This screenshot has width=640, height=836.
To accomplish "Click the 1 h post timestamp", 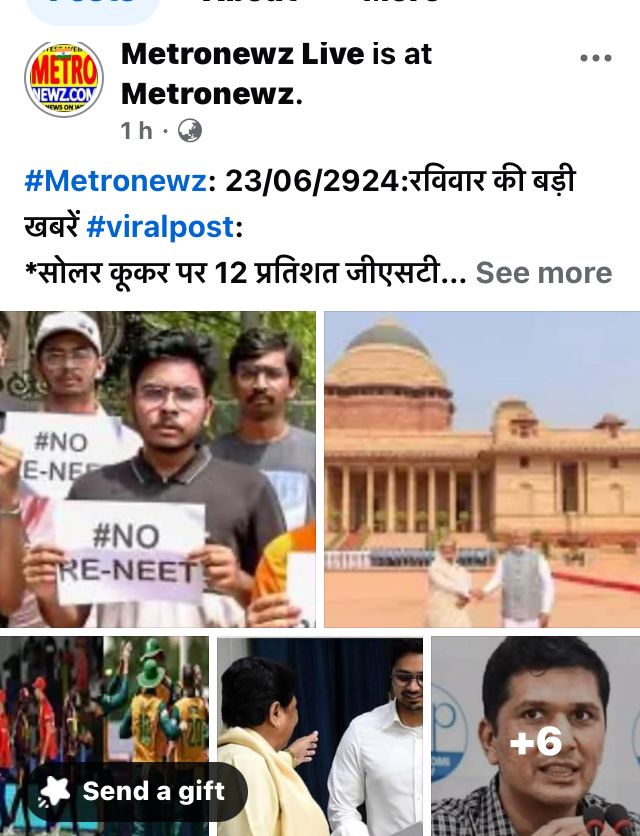I will (136, 131).
